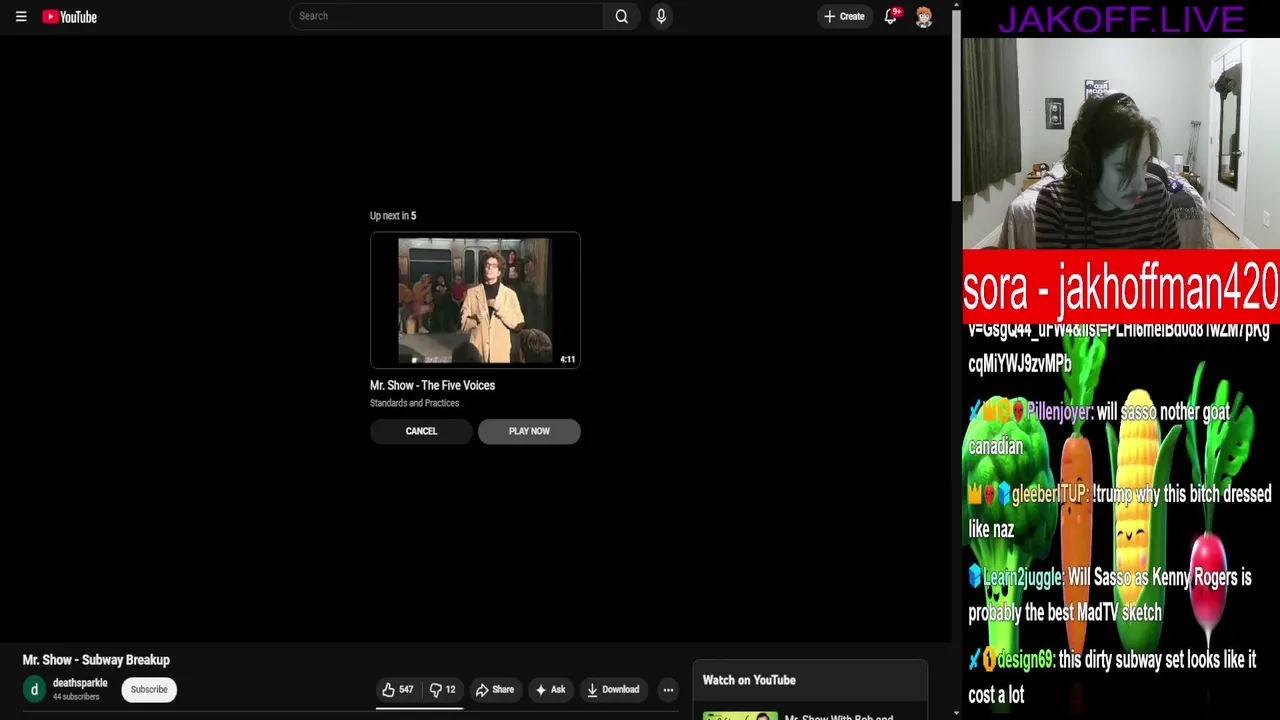Click Pillenjoyer's chat message

pos(1099,429)
